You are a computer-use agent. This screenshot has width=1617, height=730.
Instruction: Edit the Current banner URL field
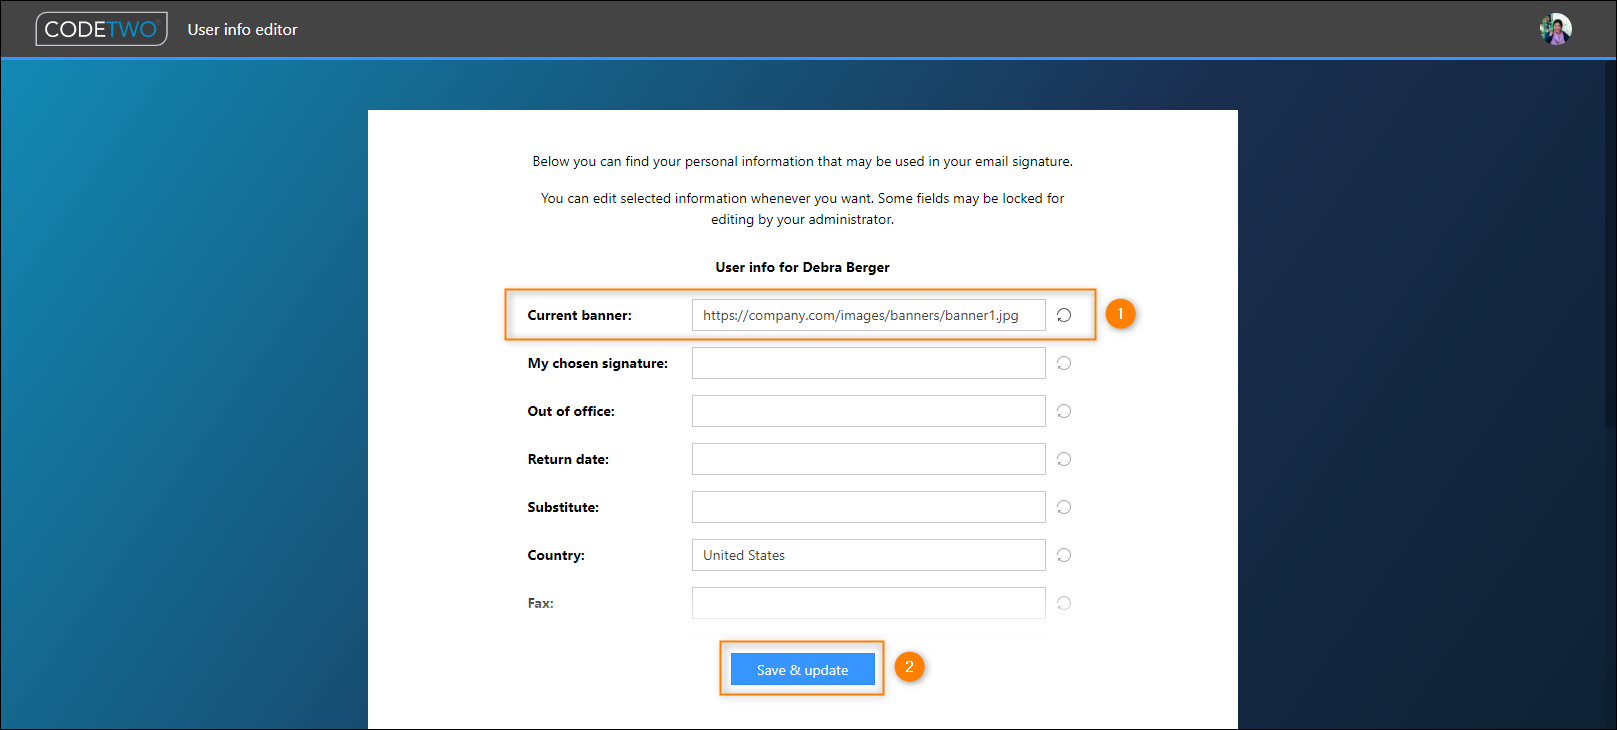pos(868,315)
